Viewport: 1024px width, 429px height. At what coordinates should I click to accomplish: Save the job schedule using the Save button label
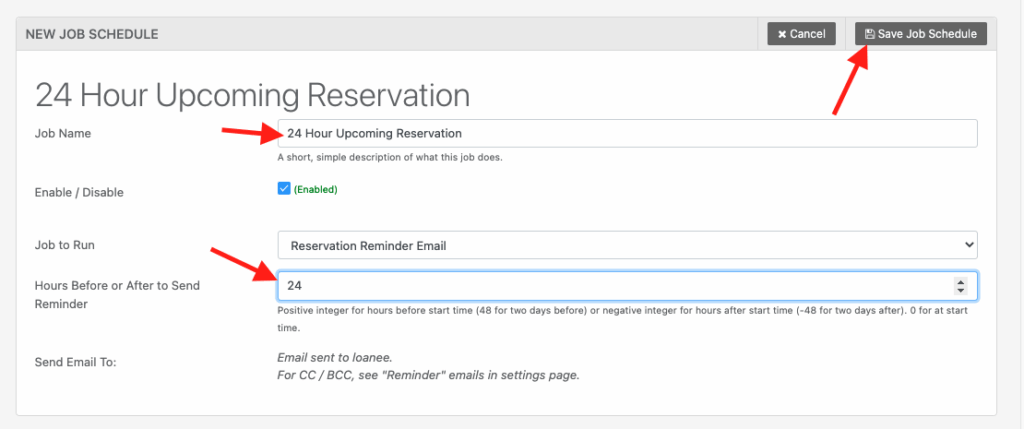pyautogui.click(x=926, y=34)
